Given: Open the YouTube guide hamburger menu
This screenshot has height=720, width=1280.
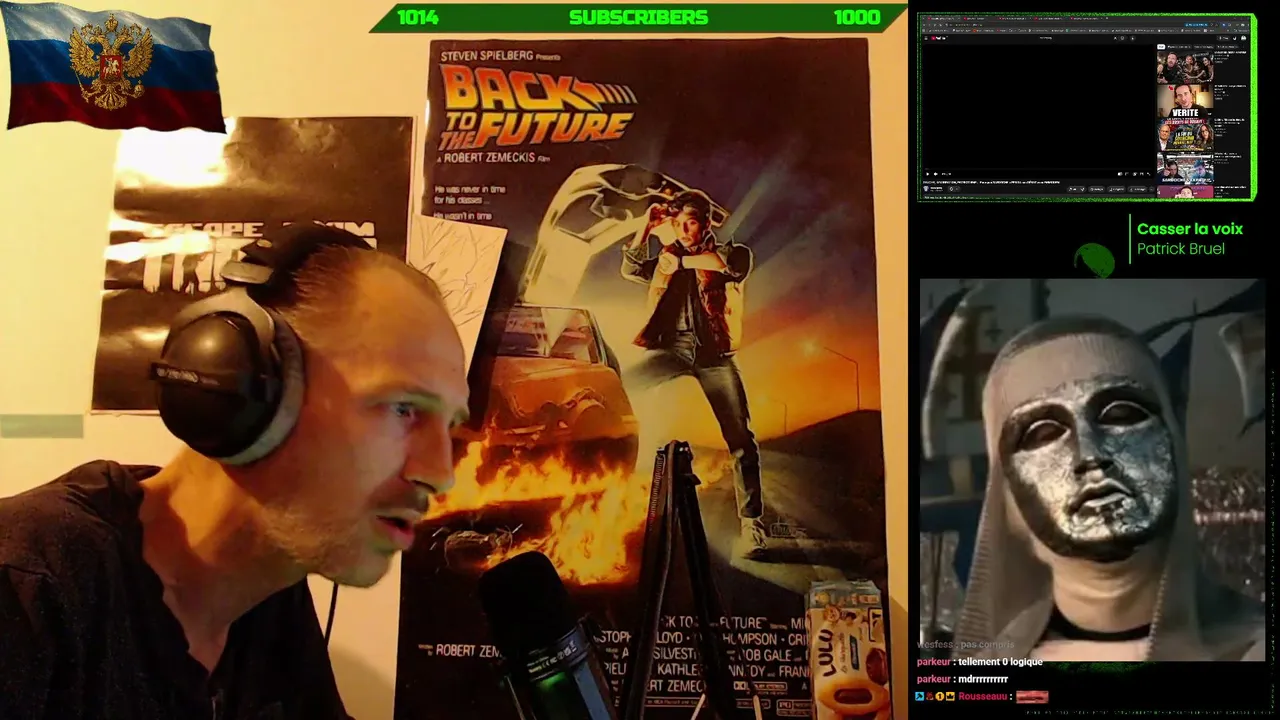Looking at the screenshot, I should click(x=927, y=38).
